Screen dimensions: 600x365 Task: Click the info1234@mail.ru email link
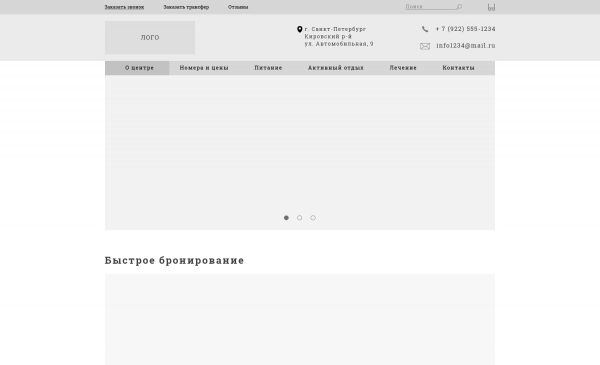pyautogui.click(x=466, y=46)
